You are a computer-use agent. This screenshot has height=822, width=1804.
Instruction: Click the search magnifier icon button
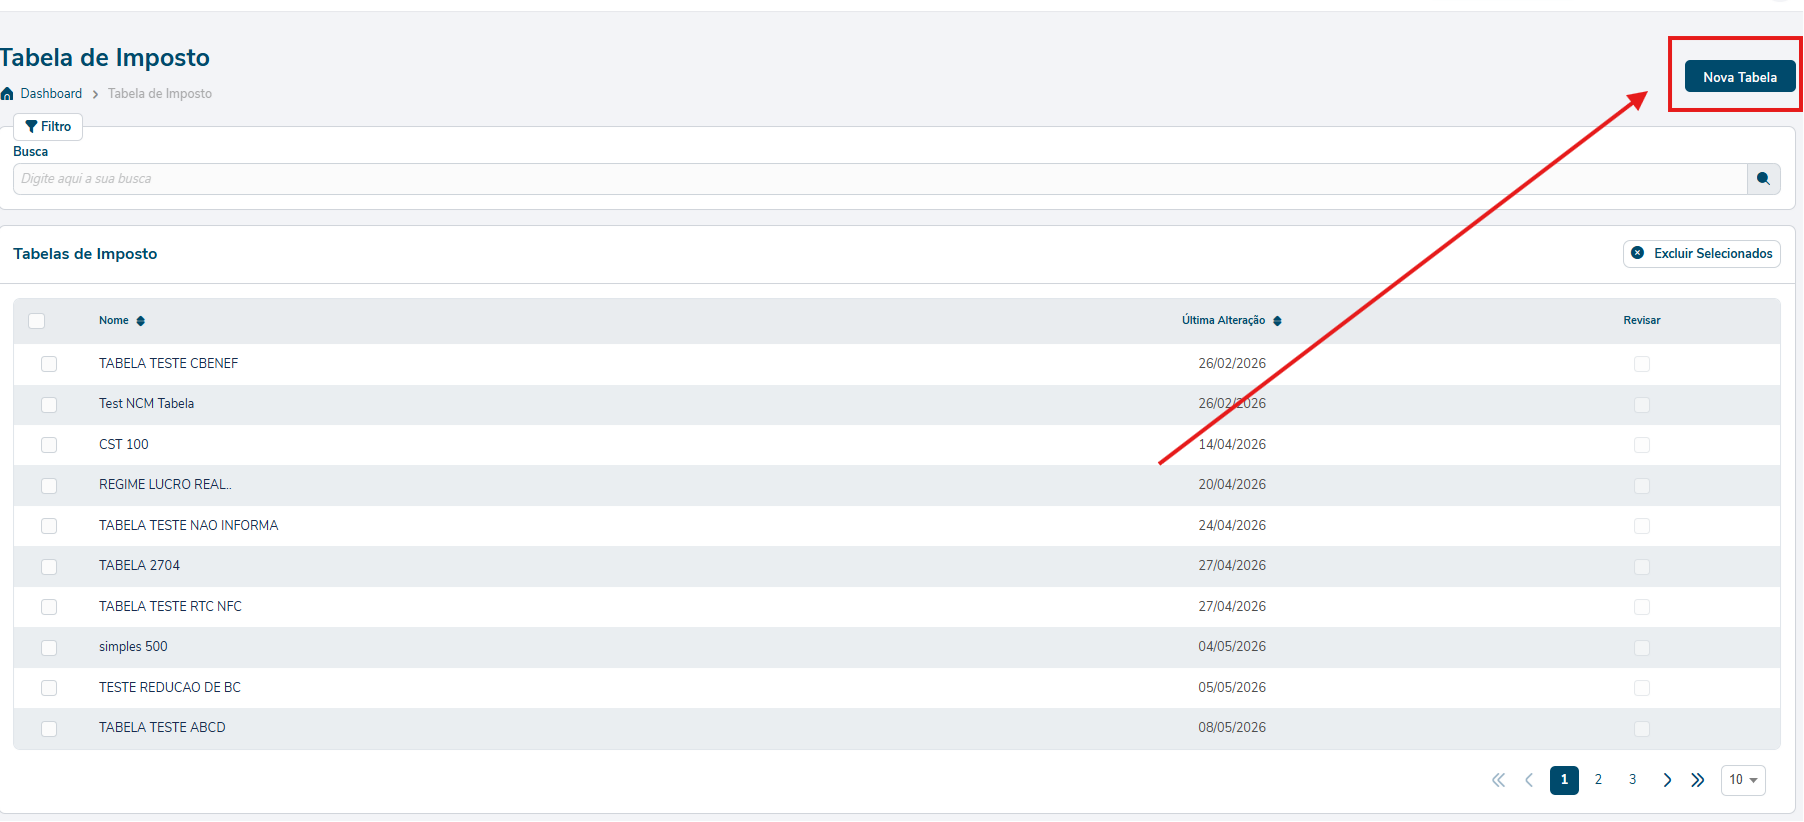[1763, 179]
